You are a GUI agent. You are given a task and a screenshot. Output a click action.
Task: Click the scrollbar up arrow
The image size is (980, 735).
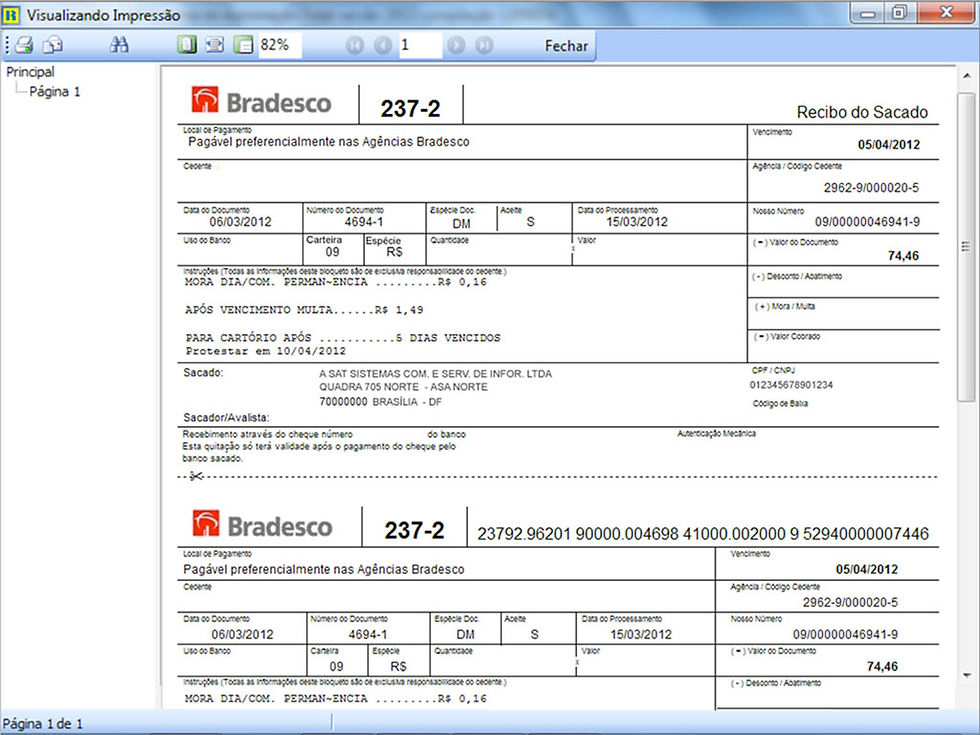point(967,76)
